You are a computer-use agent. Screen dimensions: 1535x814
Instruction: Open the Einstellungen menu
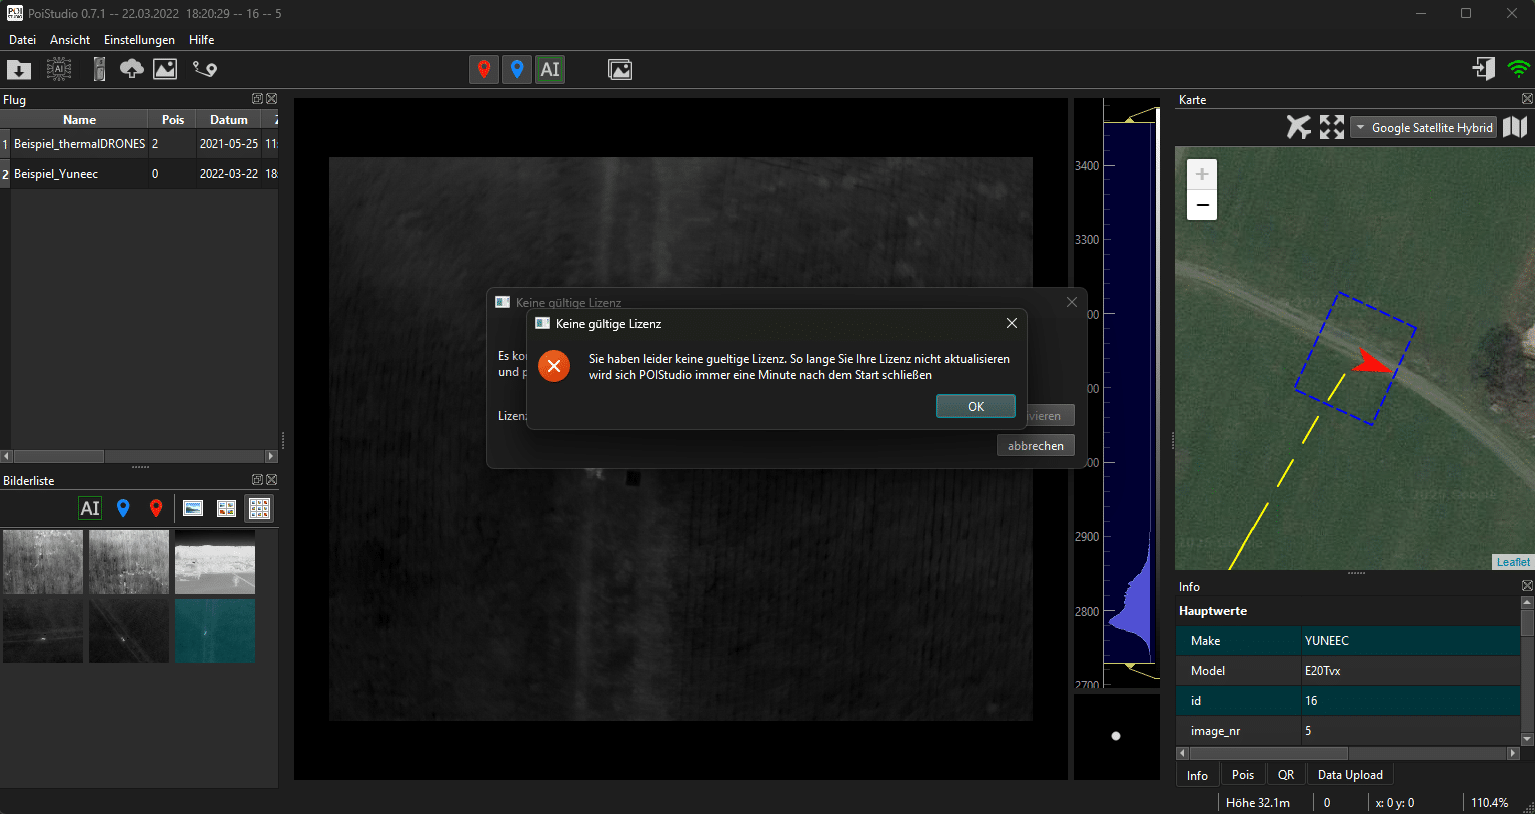(x=139, y=40)
